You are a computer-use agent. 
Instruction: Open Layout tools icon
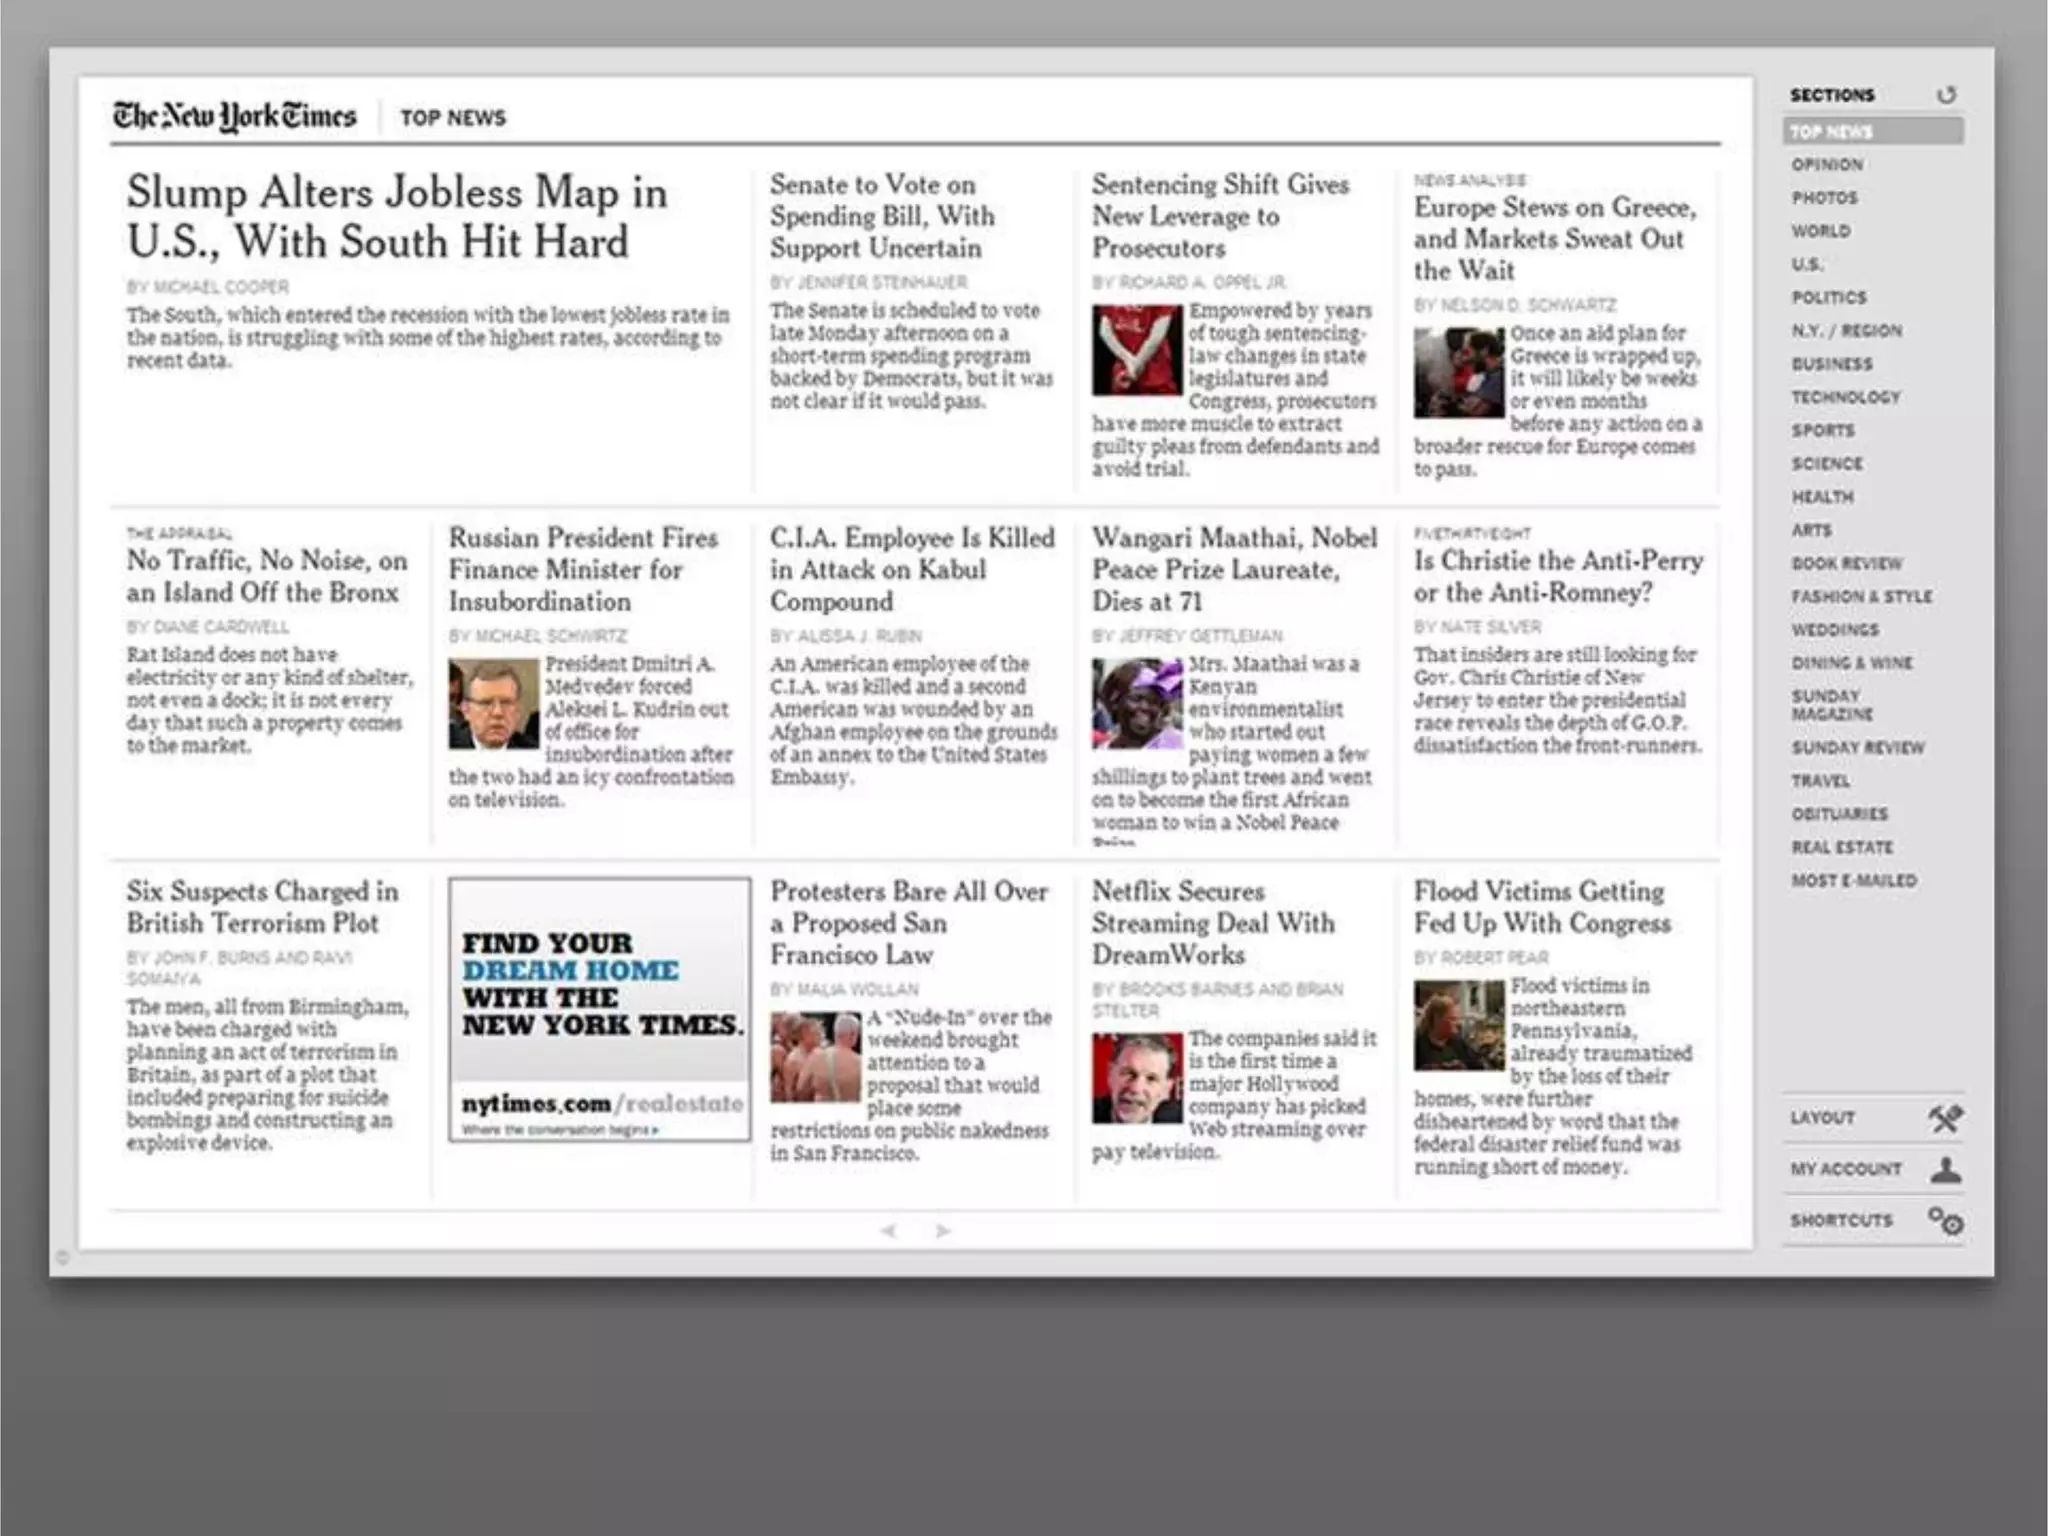pyautogui.click(x=1945, y=1118)
